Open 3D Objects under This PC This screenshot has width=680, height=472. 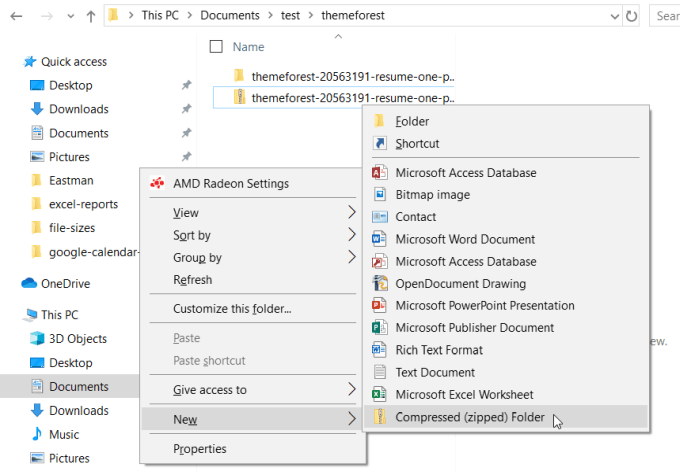coord(78,339)
